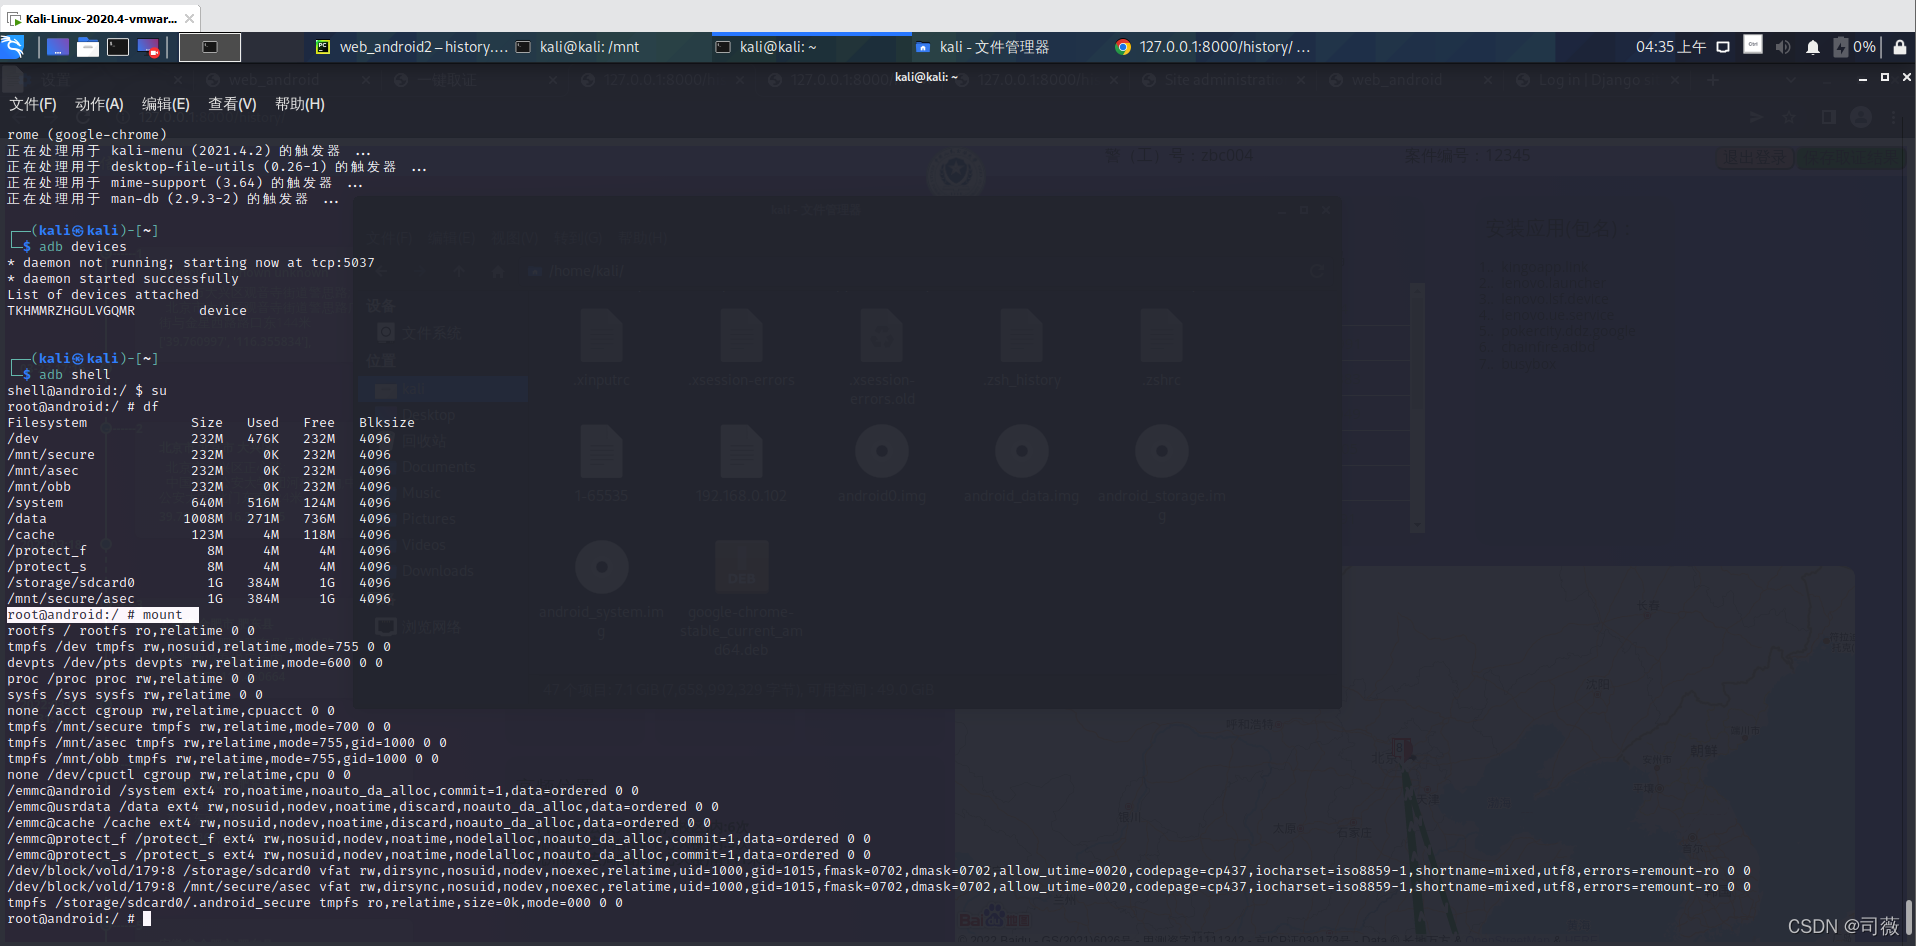The width and height of the screenshot is (1916, 946).
Task: Open the 动作(A) terminal menu
Action: click(x=99, y=104)
